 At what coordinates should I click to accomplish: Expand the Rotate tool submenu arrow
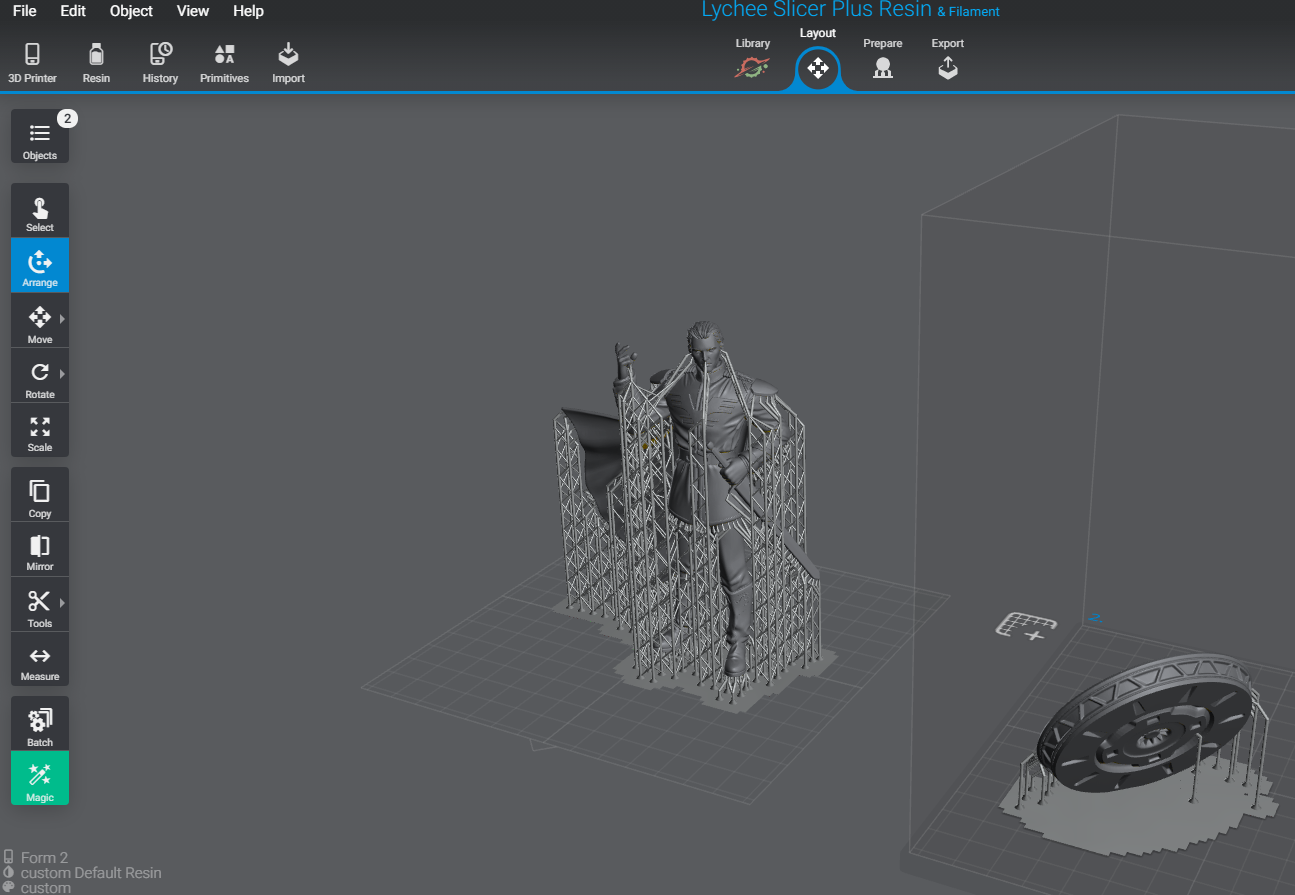tap(62, 374)
